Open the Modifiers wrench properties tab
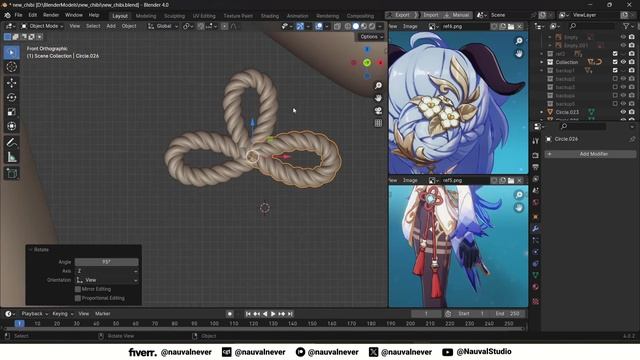 point(536,228)
